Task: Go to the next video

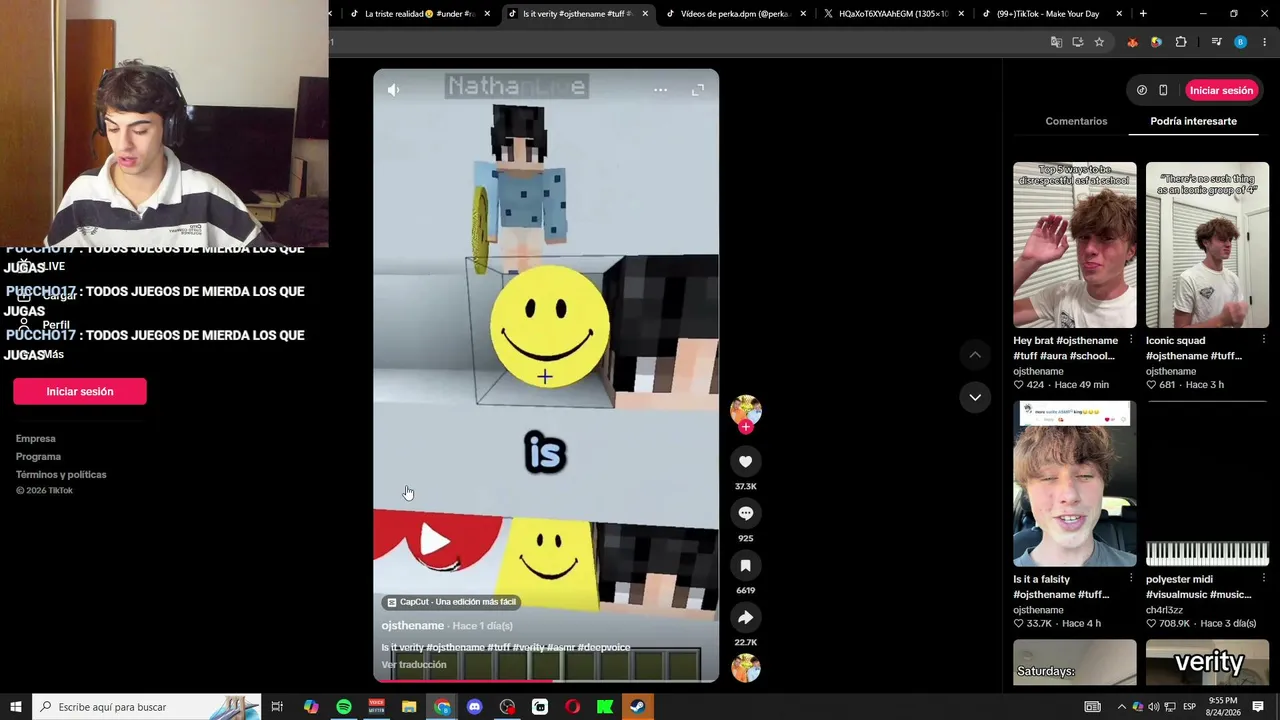Action: [x=975, y=397]
